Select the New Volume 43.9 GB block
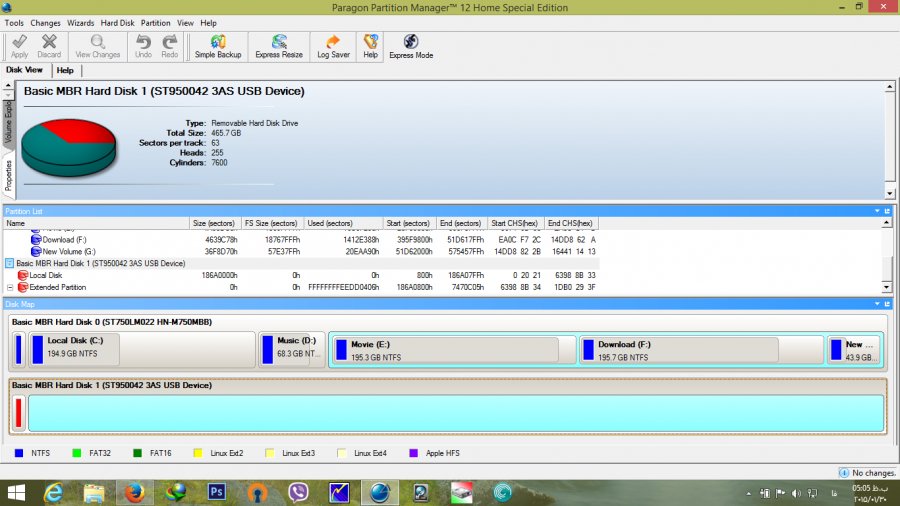Image resolution: width=900 pixels, height=506 pixels. point(854,349)
